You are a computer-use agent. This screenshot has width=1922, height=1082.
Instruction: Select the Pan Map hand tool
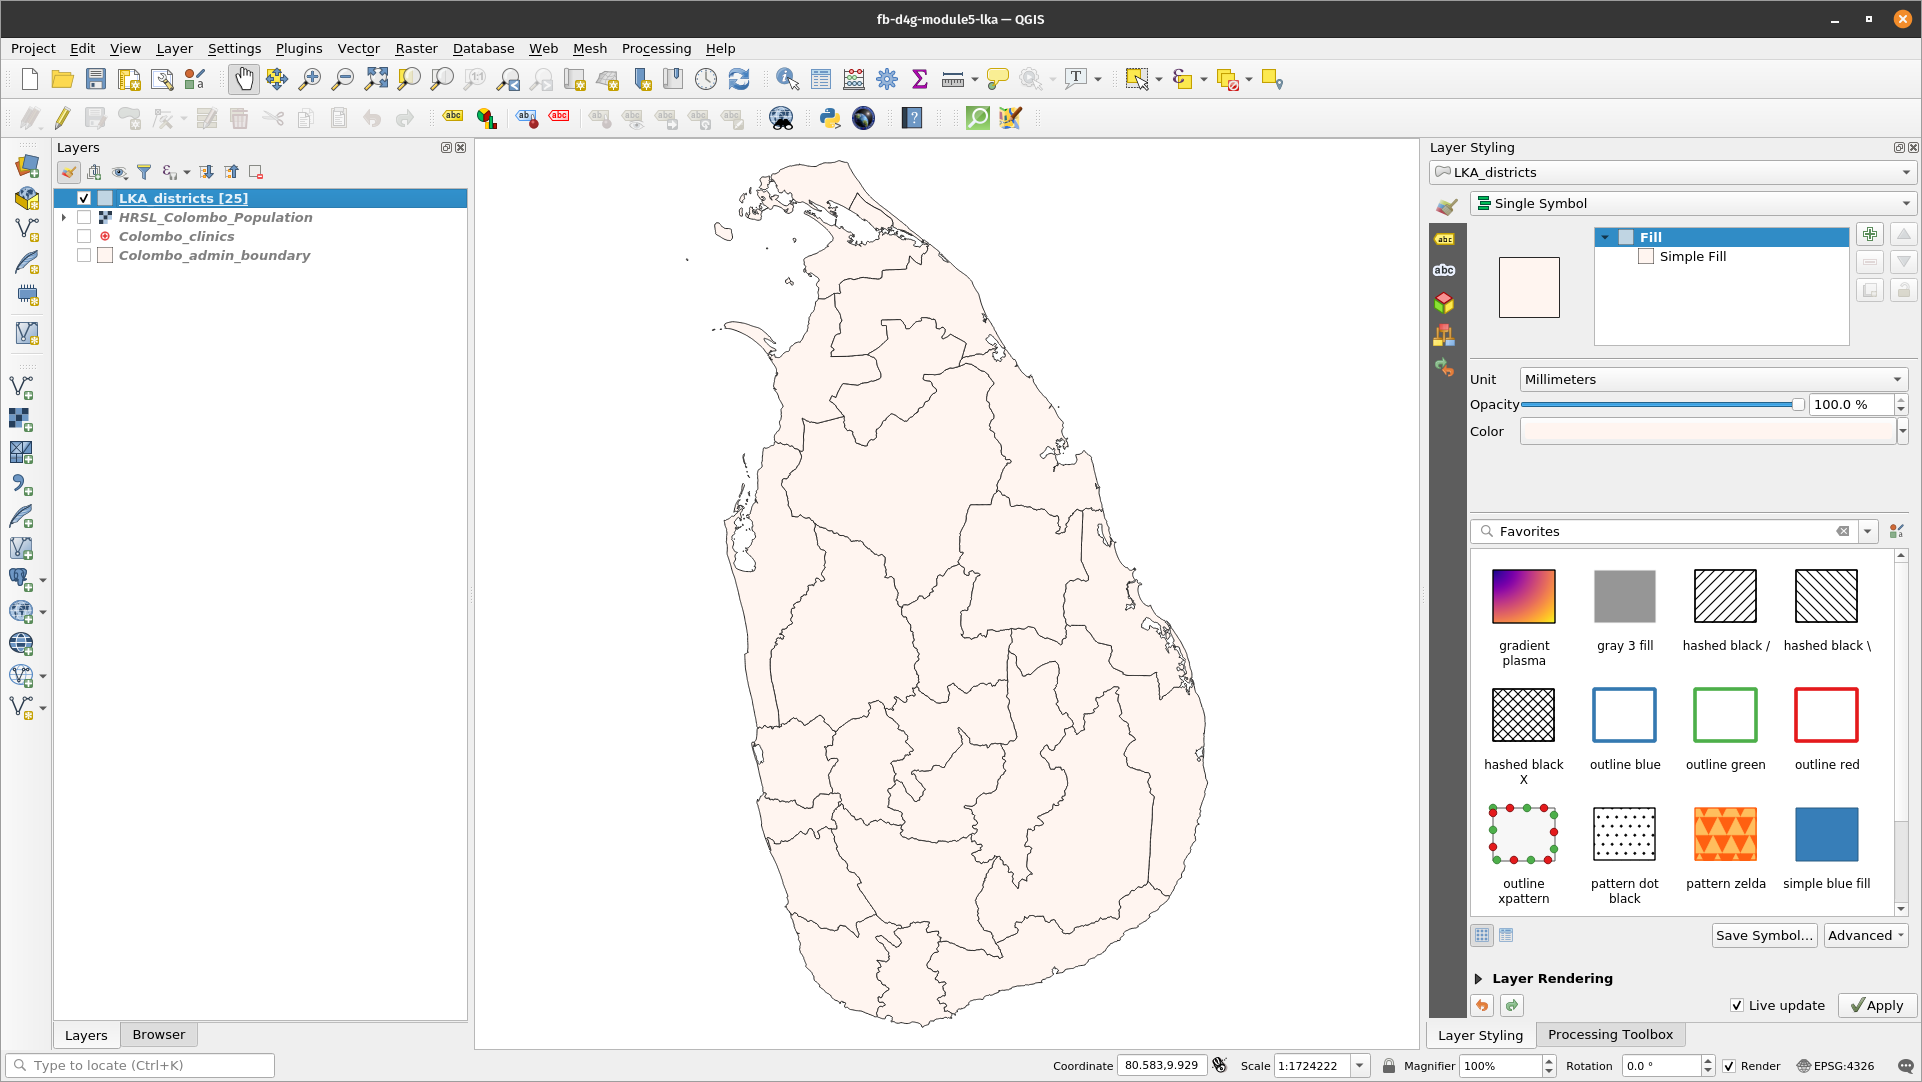pos(243,80)
